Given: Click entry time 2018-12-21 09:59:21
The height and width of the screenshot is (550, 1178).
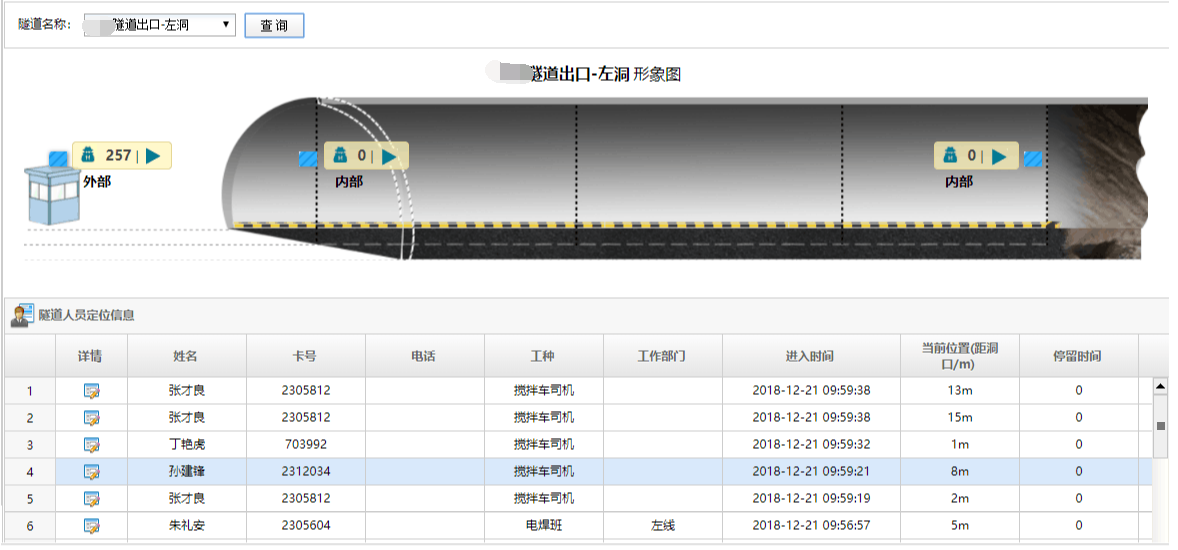Looking at the screenshot, I should click(x=811, y=472).
